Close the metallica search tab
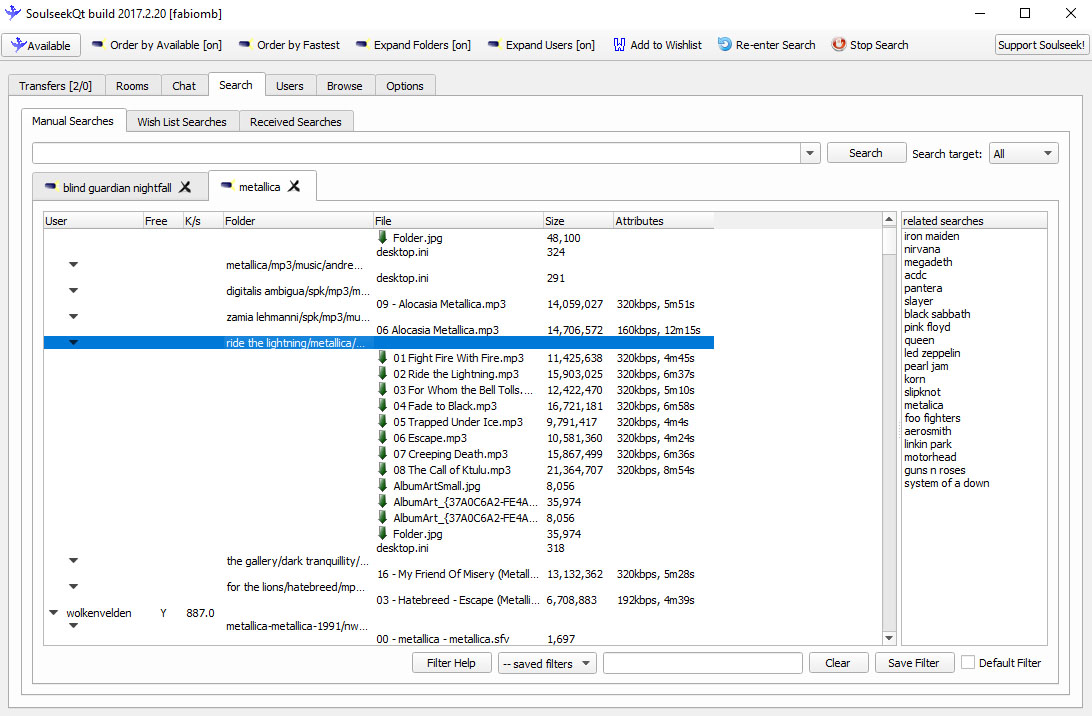 pyautogui.click(x=295, y=187)
